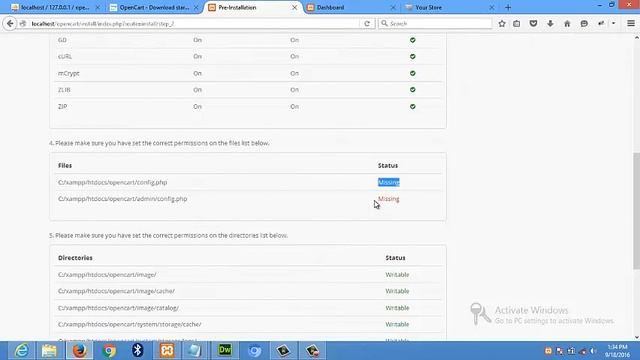Open the toolbar dropdown arrow near menu
640x360 pixels.
click(613, 24)
